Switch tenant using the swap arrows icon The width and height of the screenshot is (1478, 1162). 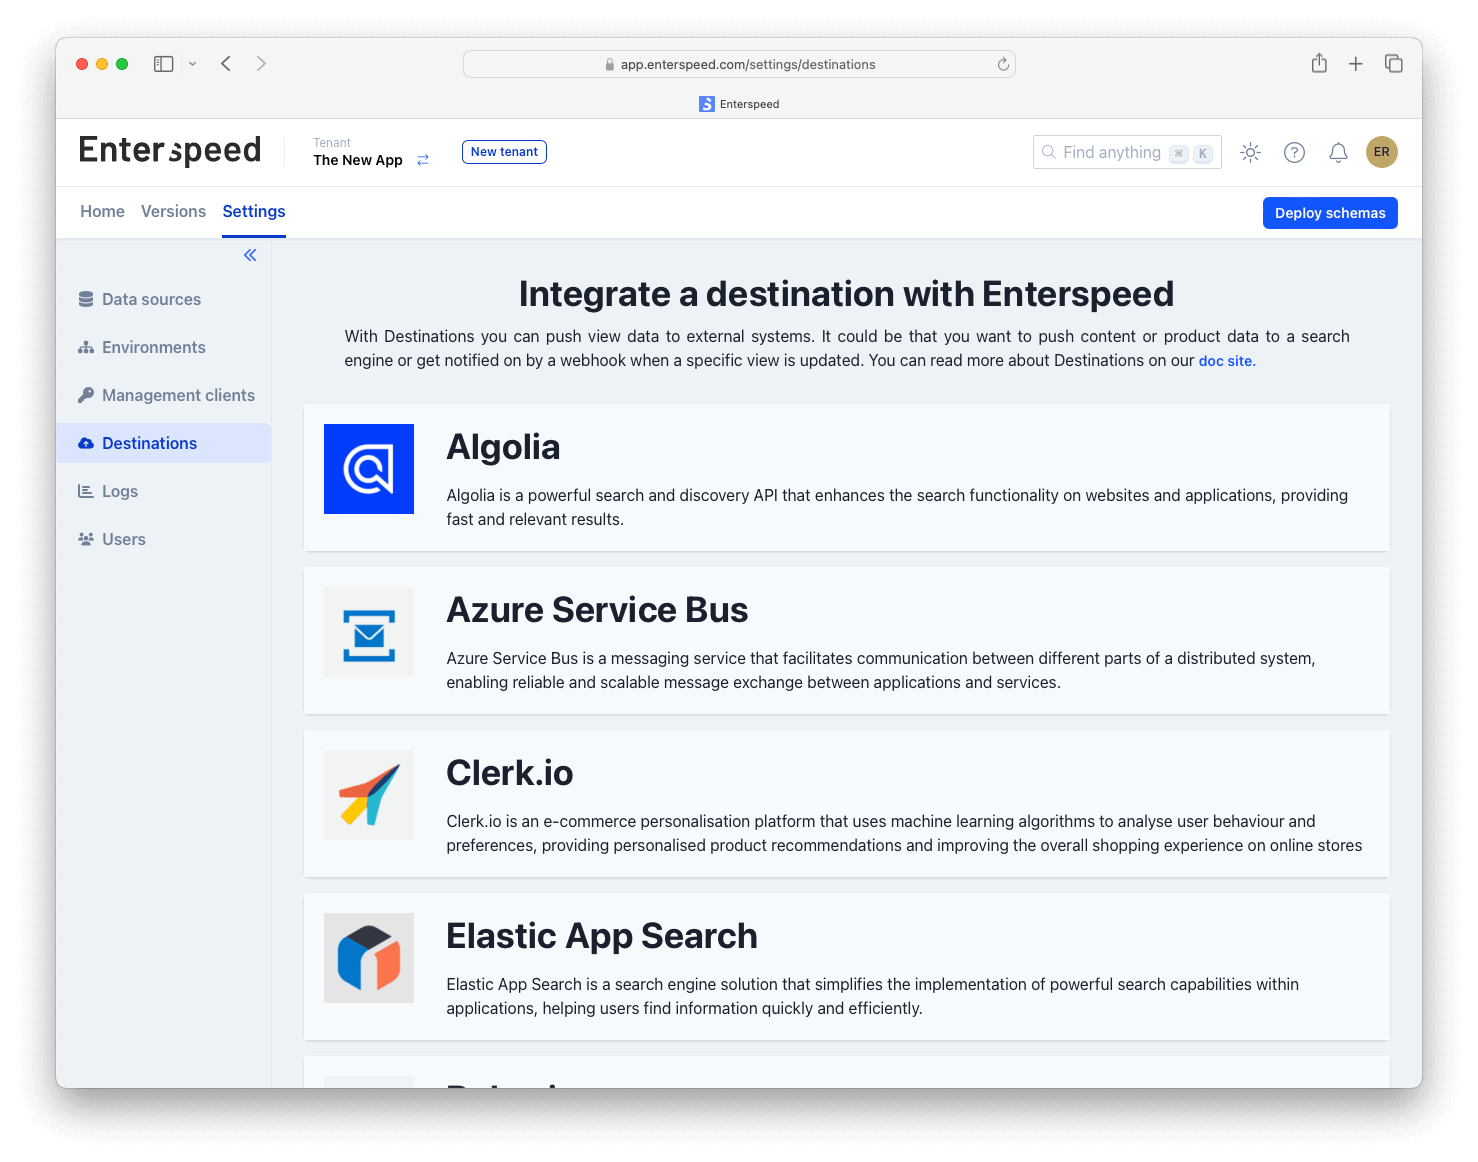click(x=423, y=160)
